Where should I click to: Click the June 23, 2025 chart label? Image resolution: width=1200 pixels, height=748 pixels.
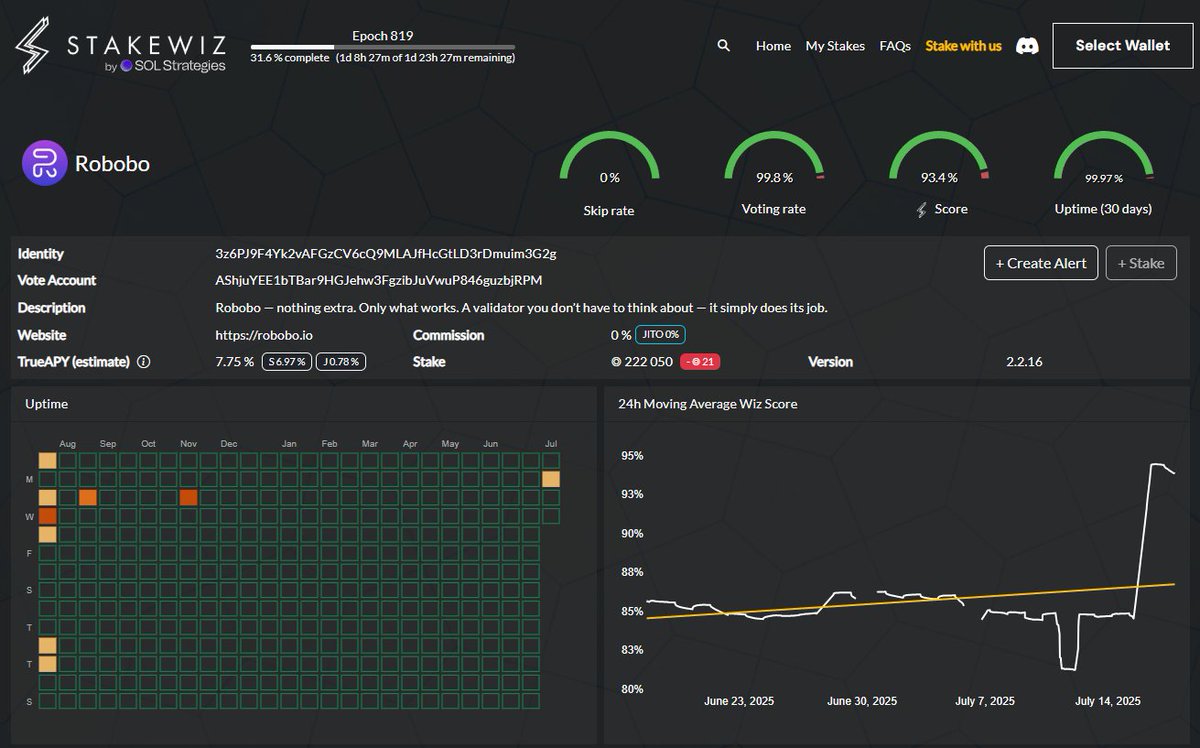pyautogui.click(x=739, y=701)
